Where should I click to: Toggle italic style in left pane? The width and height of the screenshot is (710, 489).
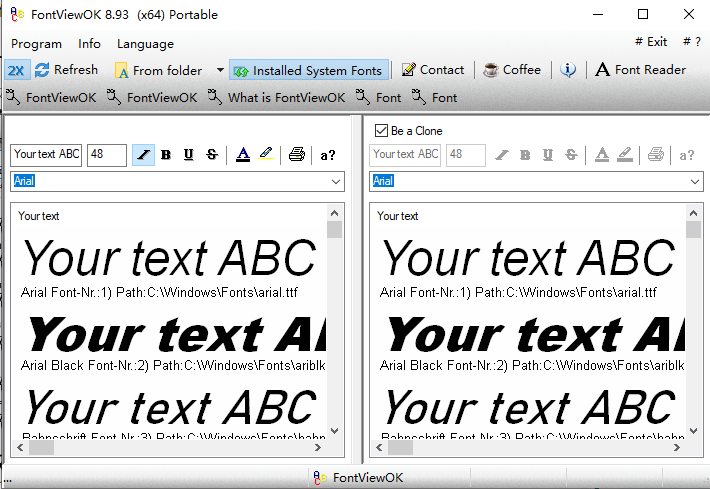click(x=143, y=155)
